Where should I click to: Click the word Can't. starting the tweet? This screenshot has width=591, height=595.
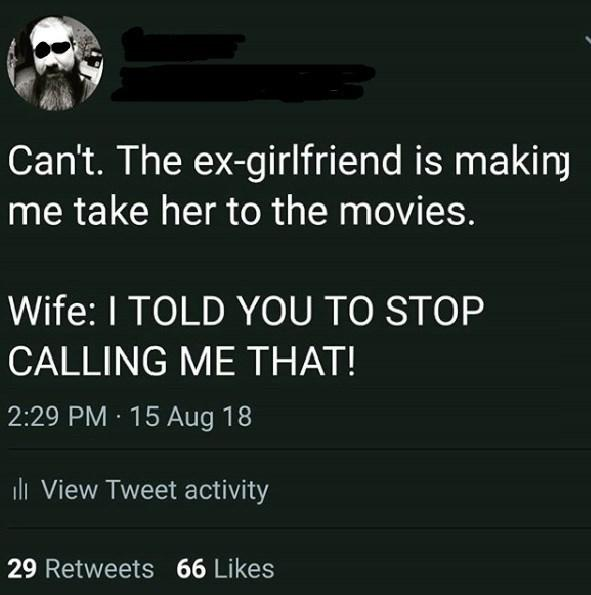56,160
